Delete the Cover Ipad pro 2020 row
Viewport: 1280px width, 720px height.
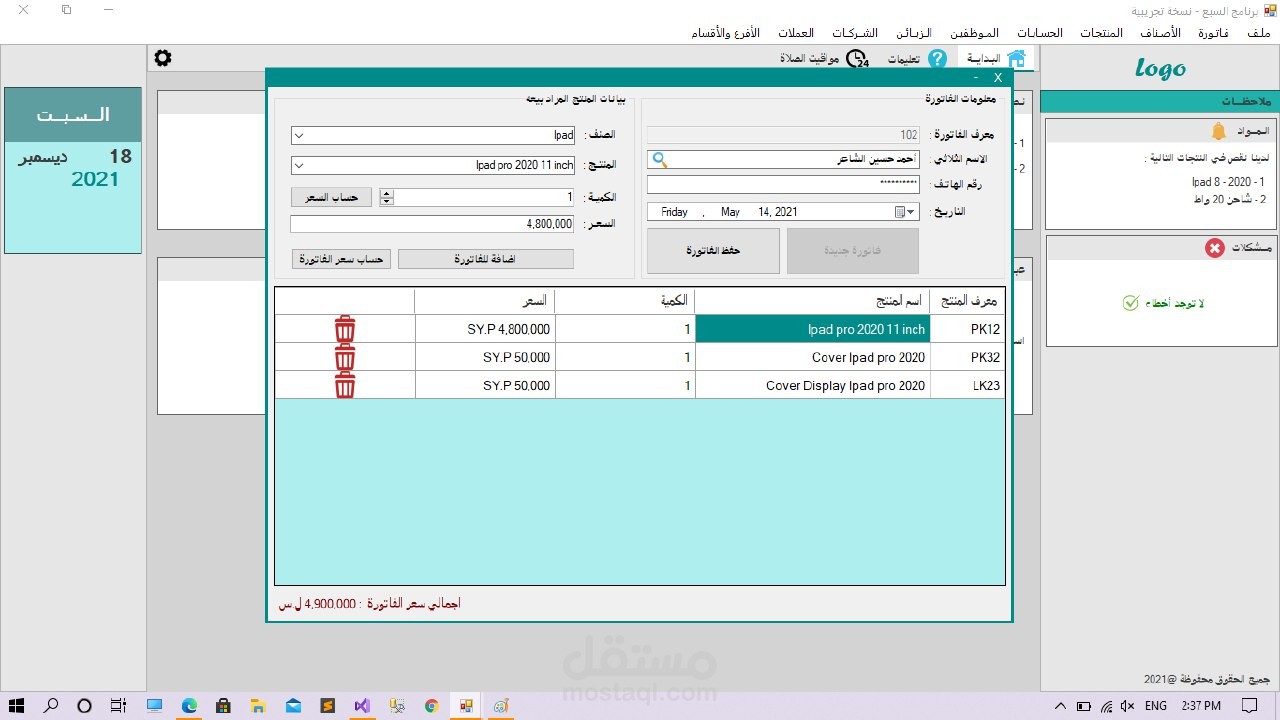point(345,357)
